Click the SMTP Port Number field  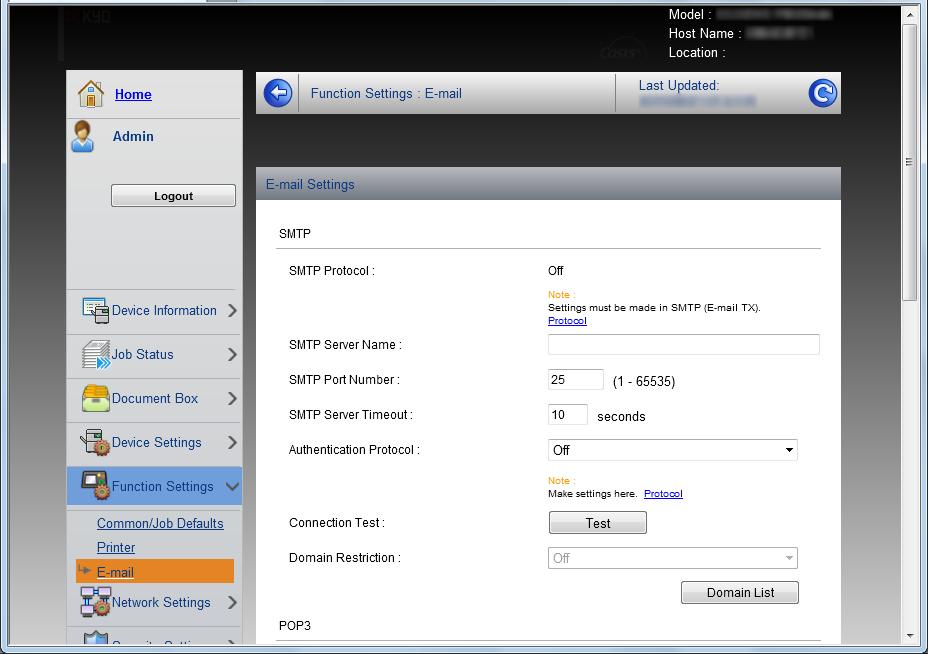(576, 379)
